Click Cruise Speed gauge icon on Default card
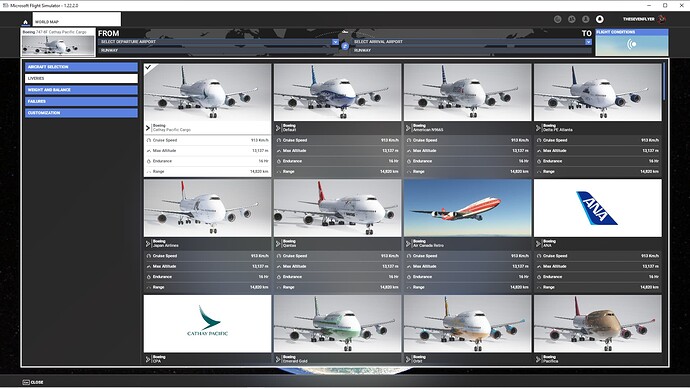 click(x=279, y=140)
